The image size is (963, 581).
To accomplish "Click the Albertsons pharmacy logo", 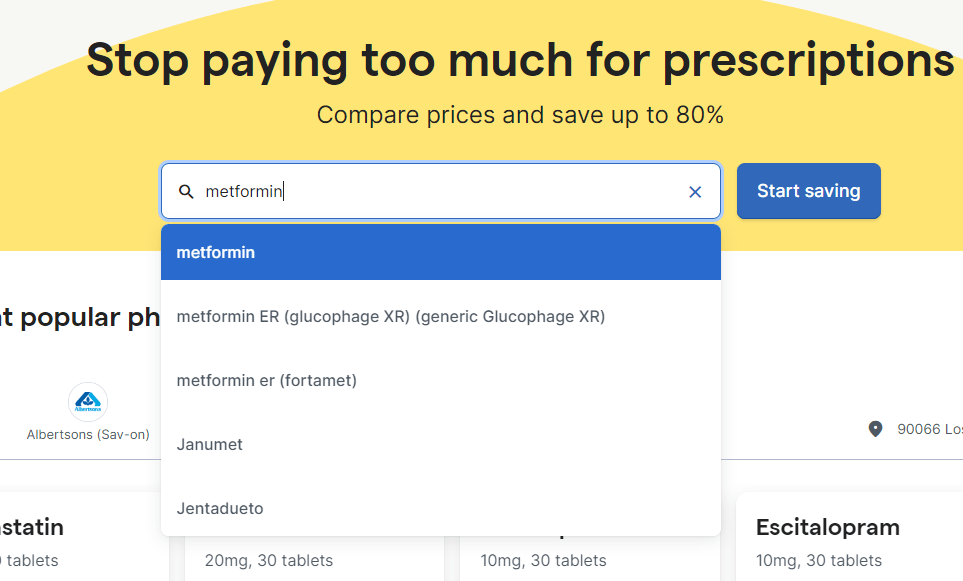I will pyautogui.click(x=88, y=402).
